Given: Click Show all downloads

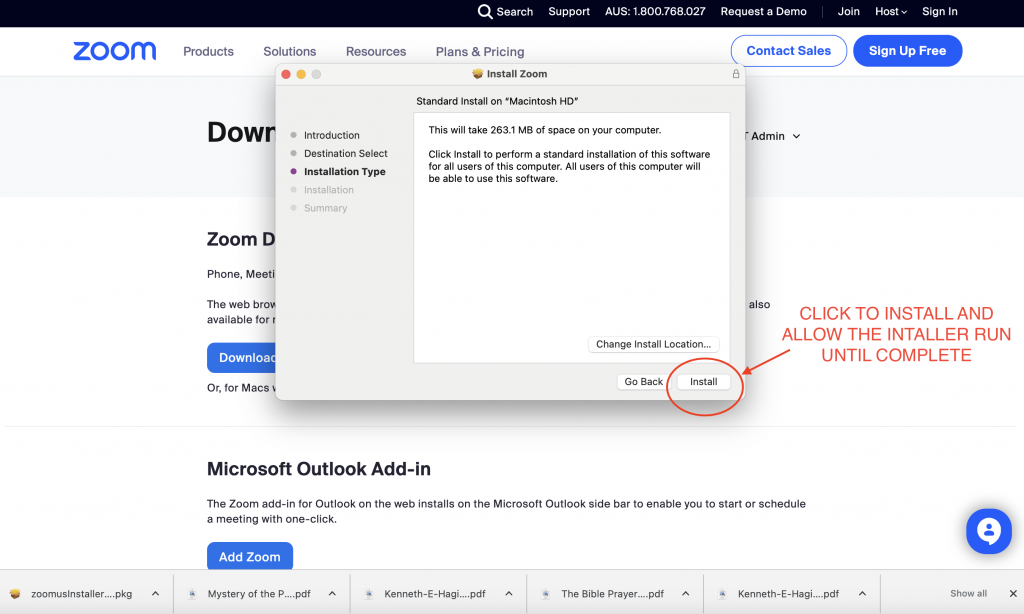Looking at the screenshot, I should pos(968,594).
